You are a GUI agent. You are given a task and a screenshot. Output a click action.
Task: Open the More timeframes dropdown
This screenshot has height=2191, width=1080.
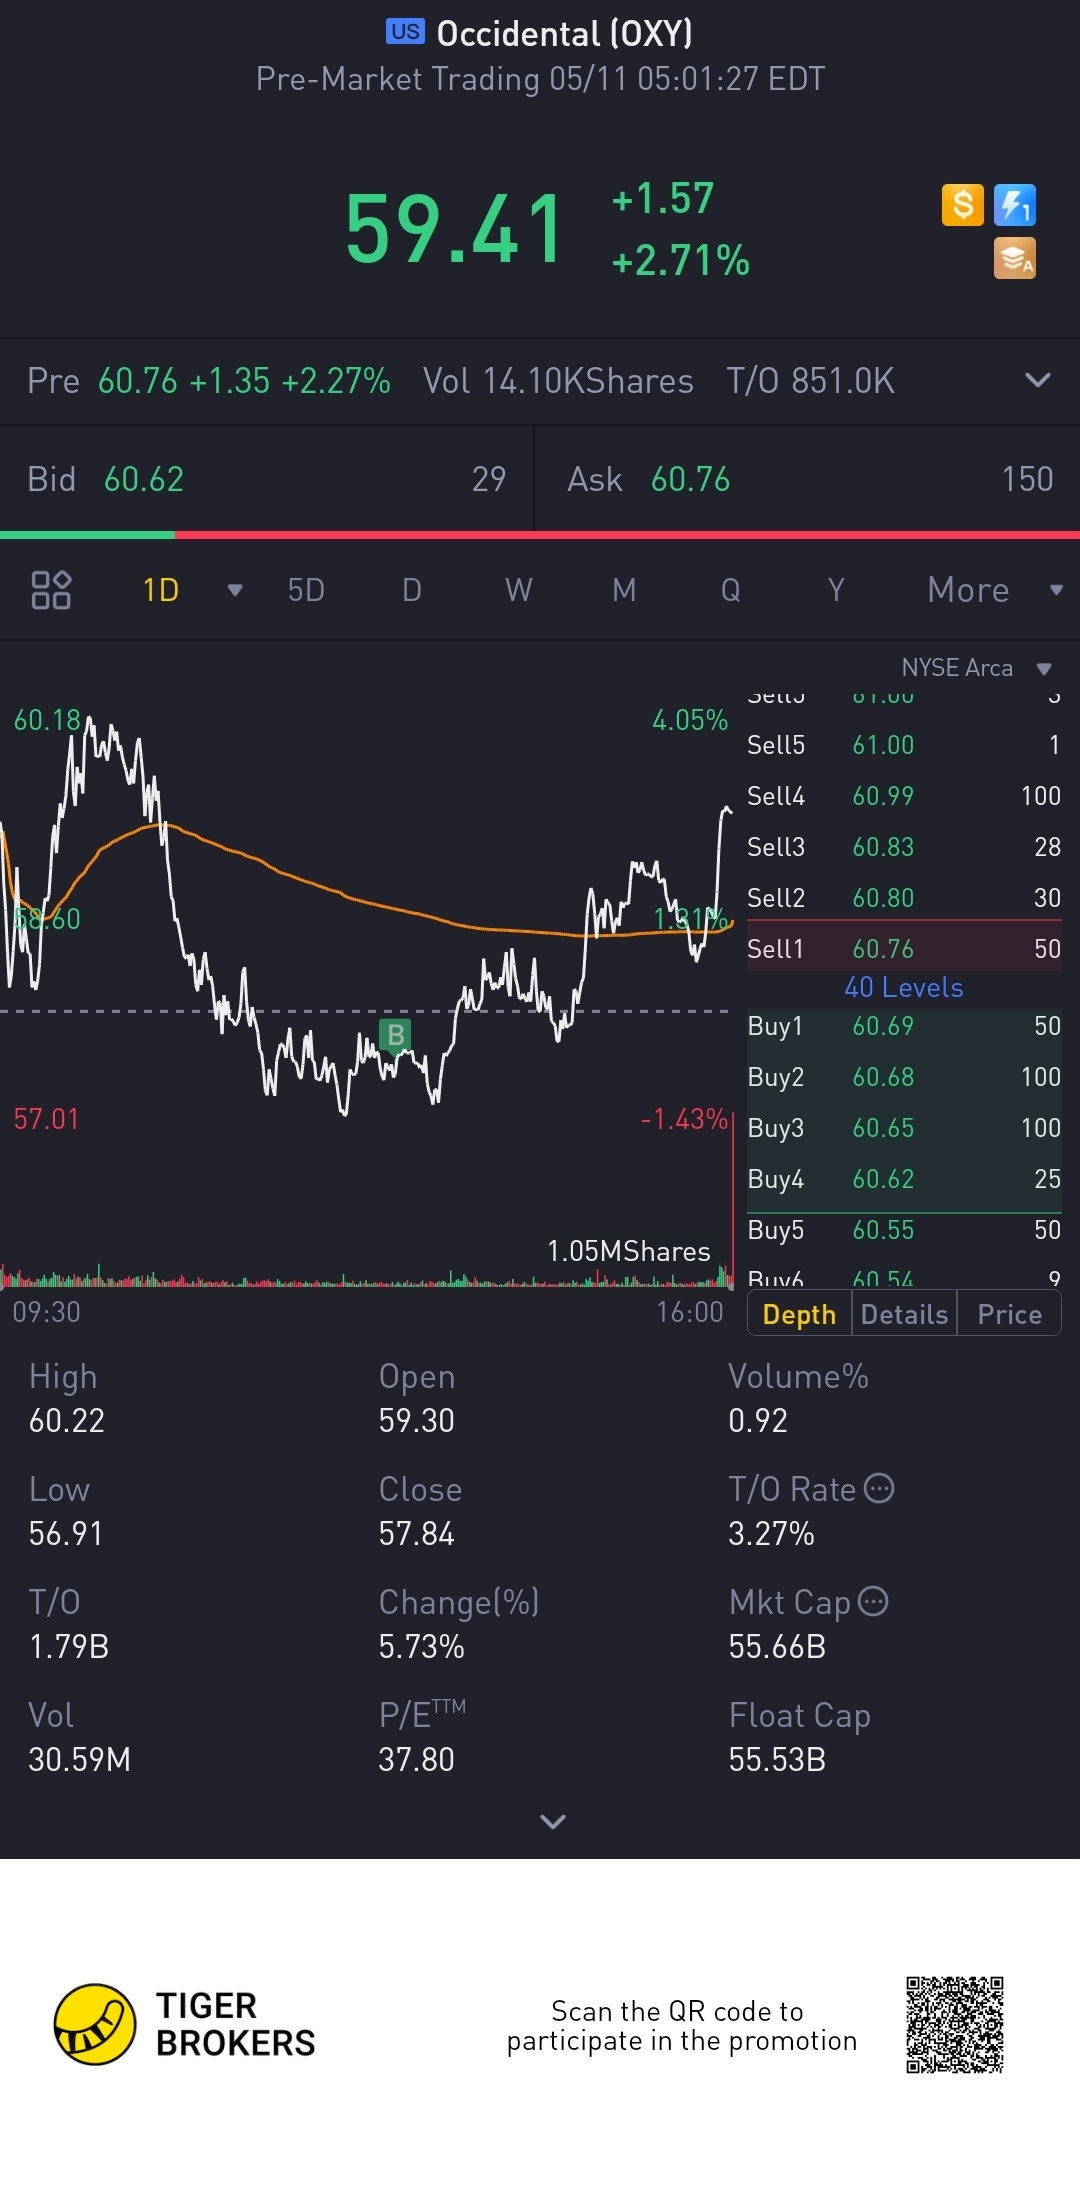(995, 590)
